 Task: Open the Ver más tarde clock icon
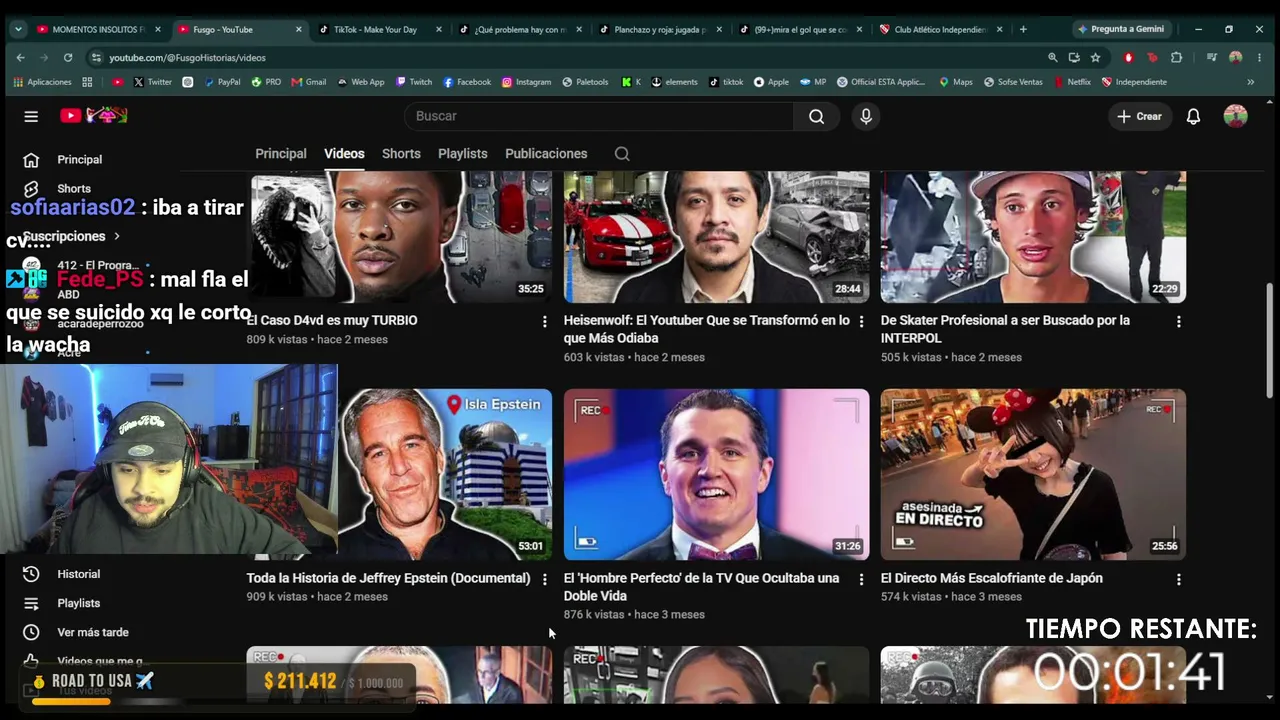coord(31,632)
